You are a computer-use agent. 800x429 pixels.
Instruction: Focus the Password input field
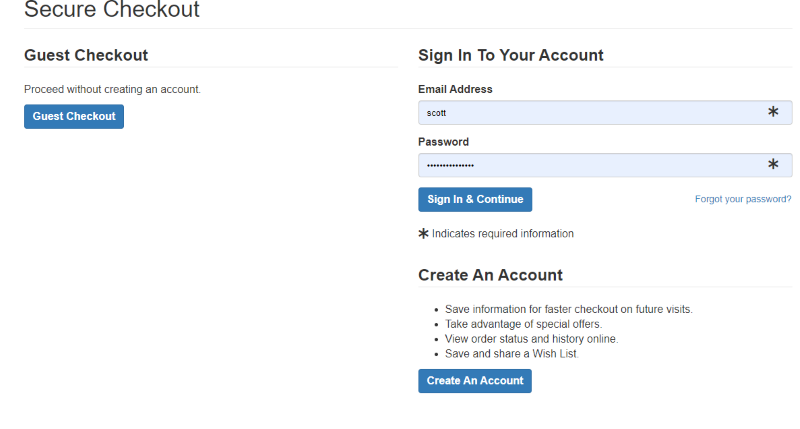point(590,165)
